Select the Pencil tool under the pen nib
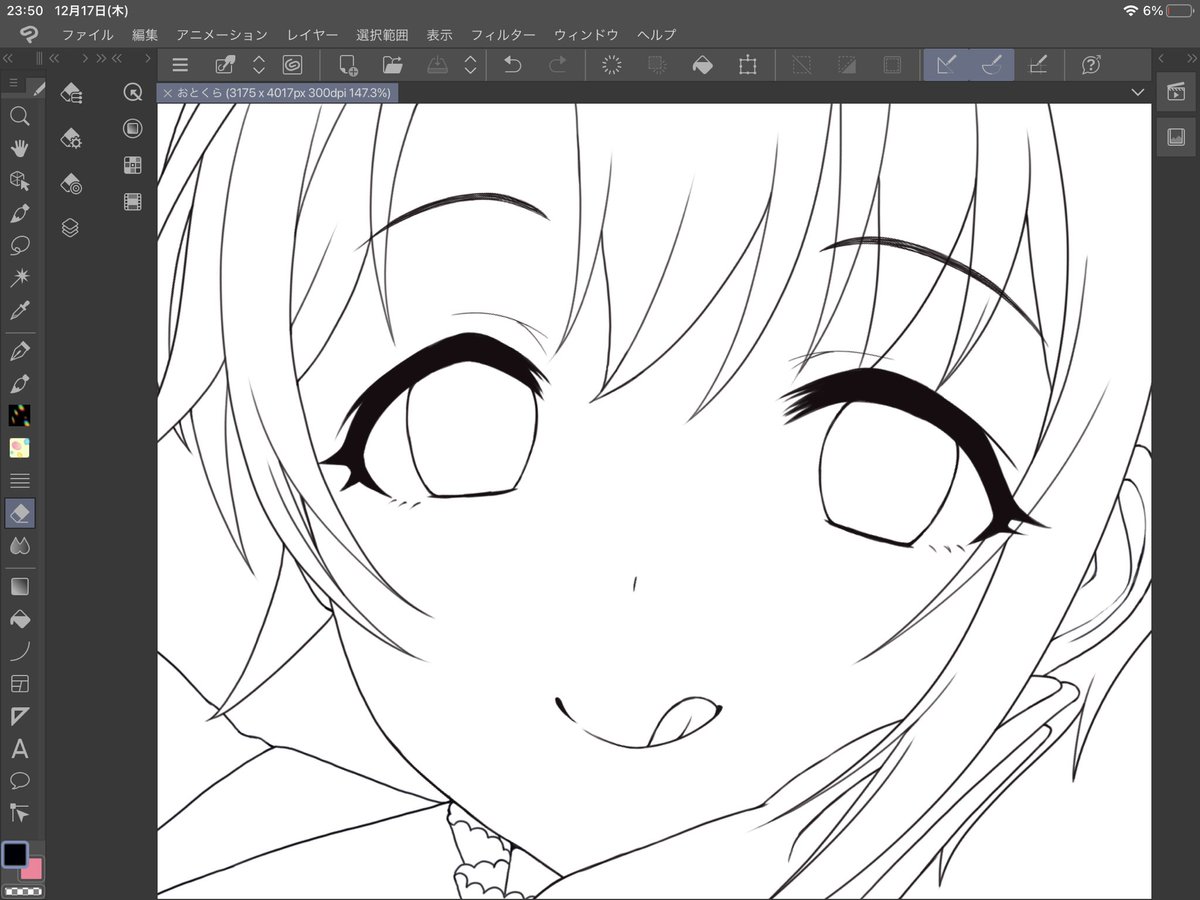1200x900 pixels. coord(19,383)
